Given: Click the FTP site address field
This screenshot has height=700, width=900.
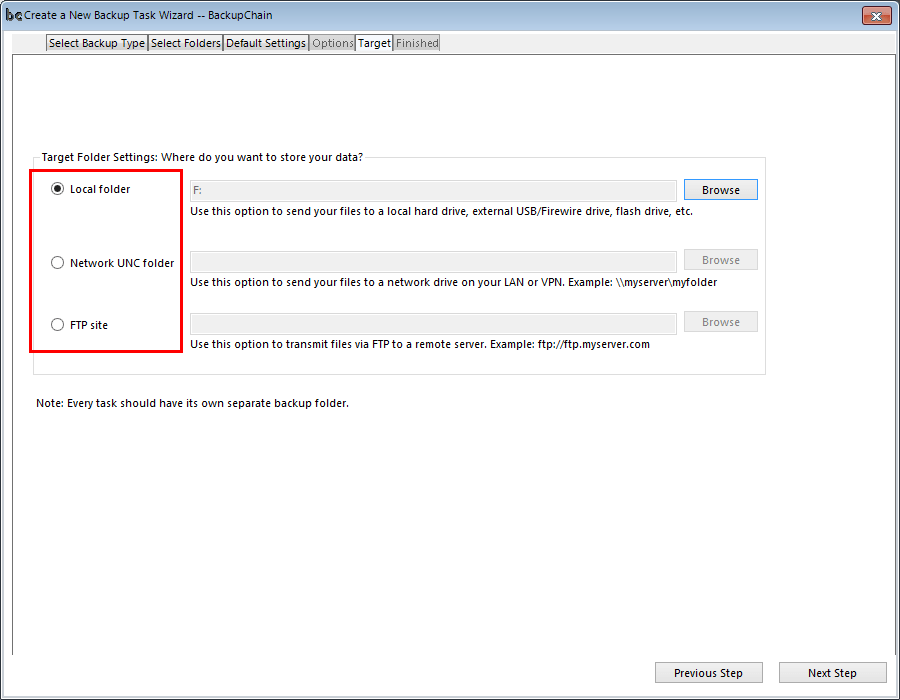Looking at the screenshot, I should tap(433, 324).
